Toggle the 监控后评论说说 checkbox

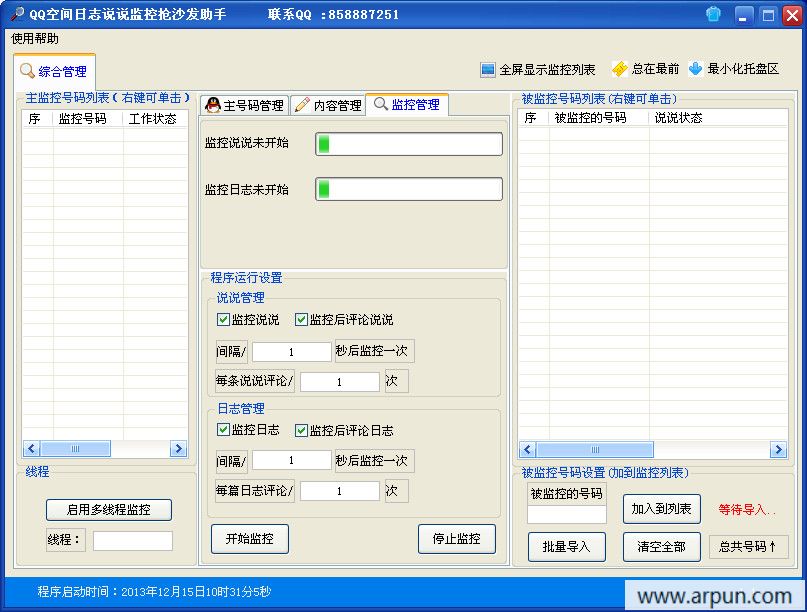click(301, 320)
